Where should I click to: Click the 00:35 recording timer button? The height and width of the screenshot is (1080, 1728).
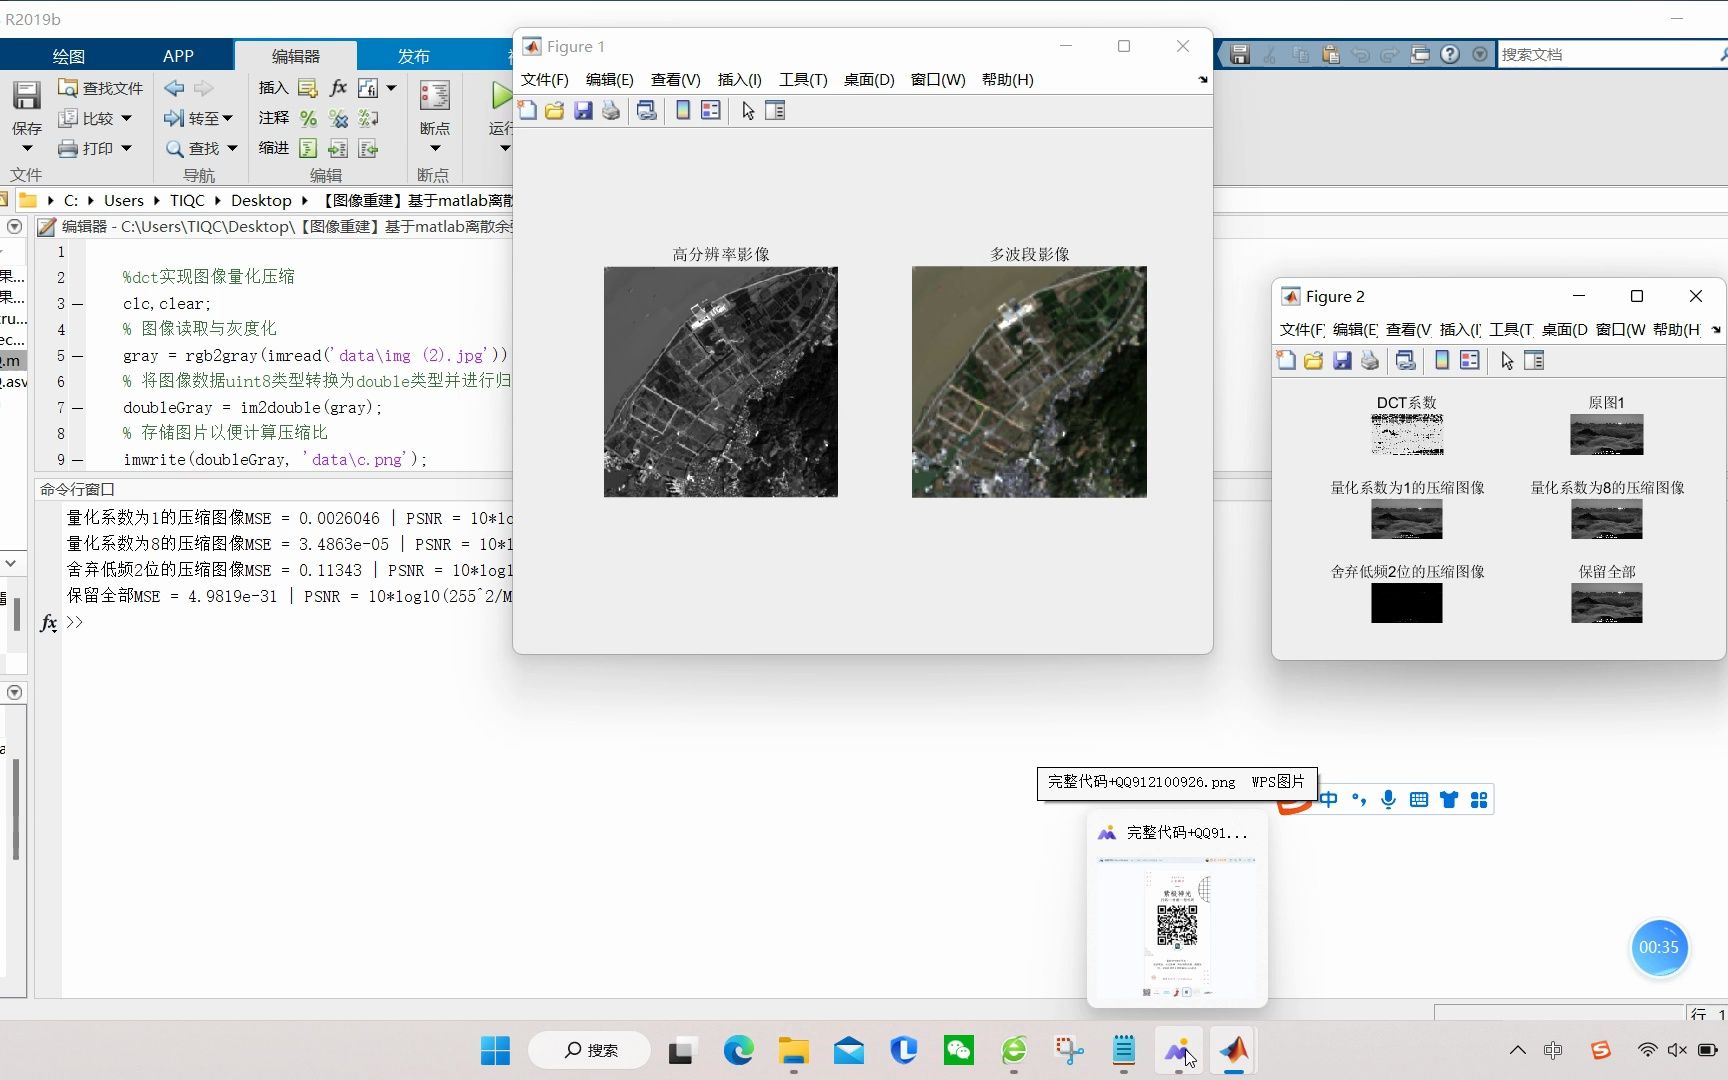(1659, 947)
